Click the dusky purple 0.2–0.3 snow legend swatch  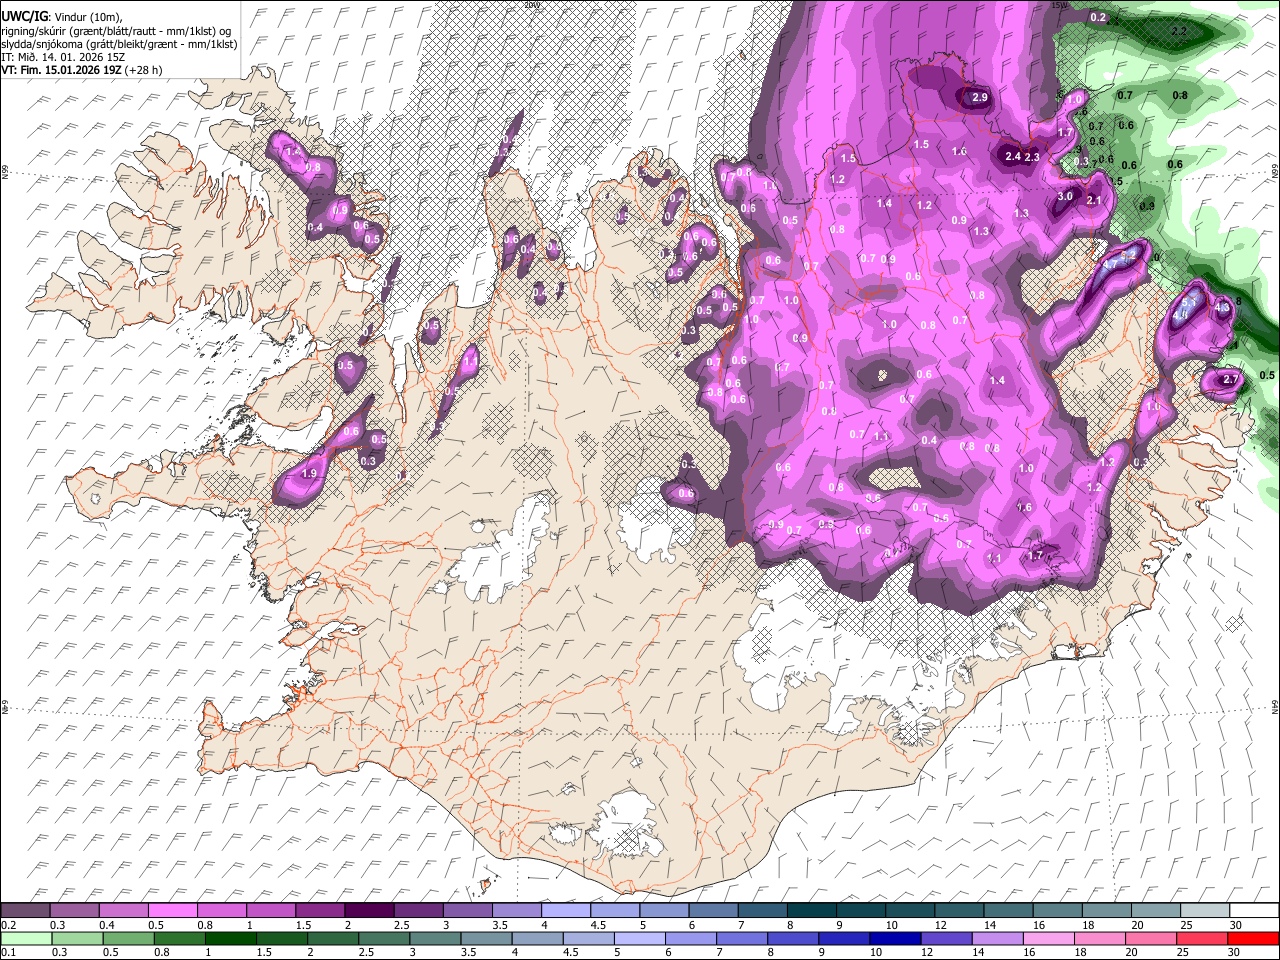pyautogui.click(x=25, y=910)
